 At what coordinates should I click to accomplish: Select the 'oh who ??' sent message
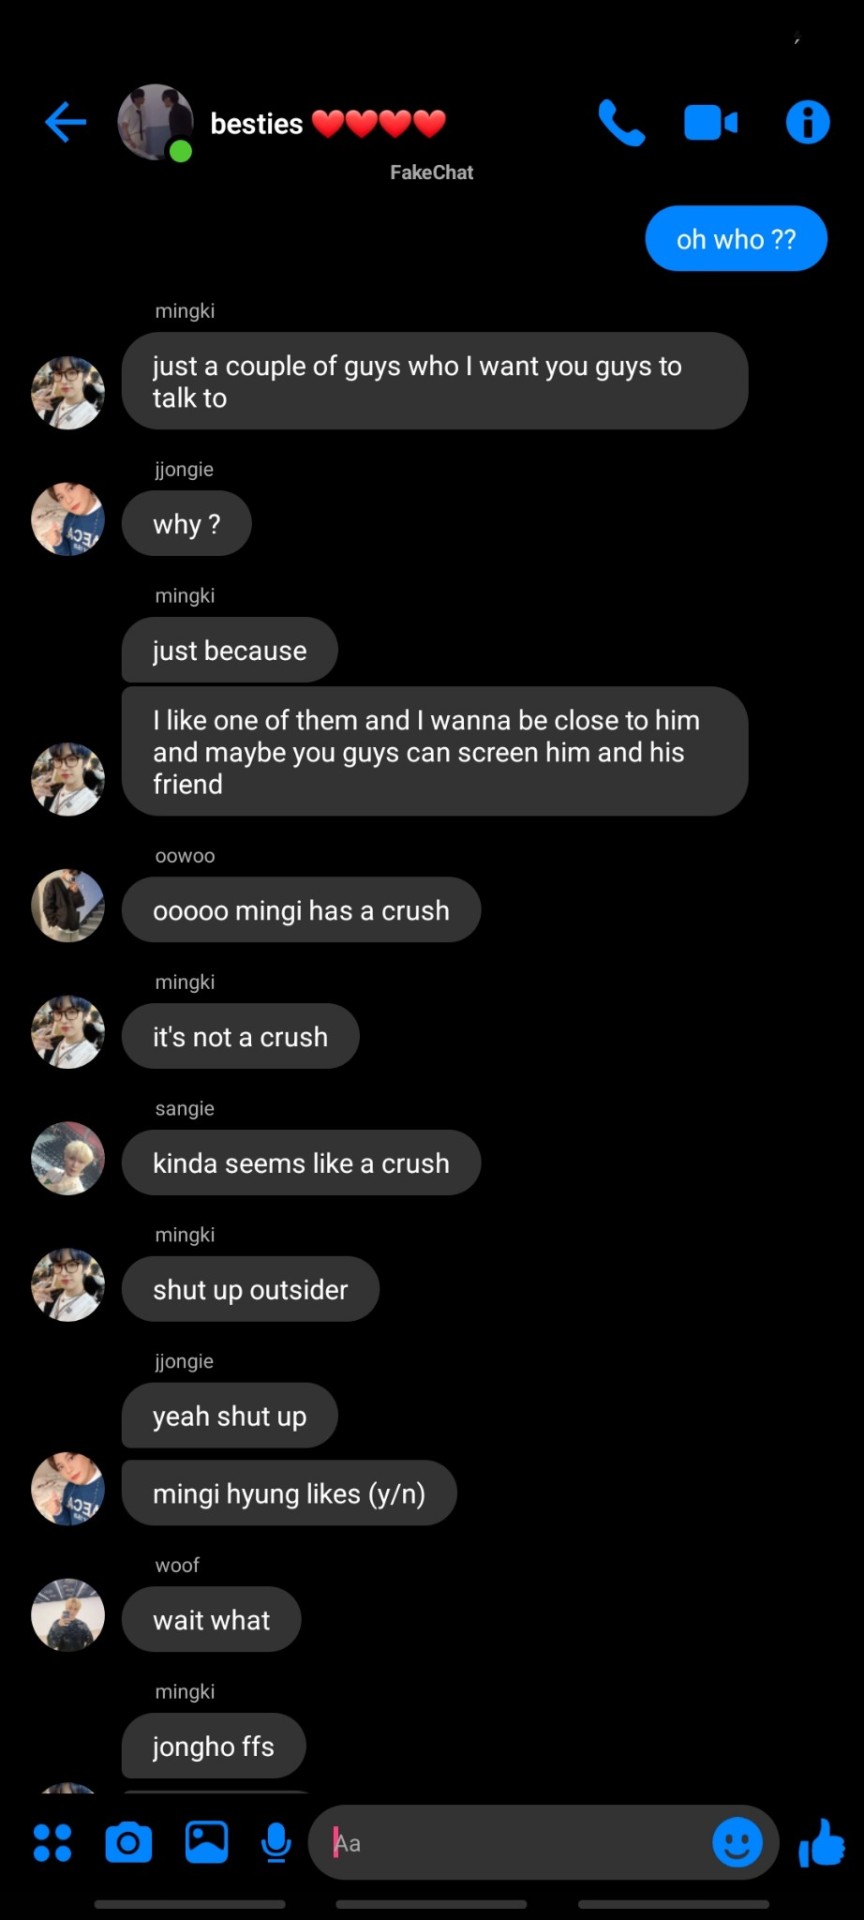pos(736,239)
